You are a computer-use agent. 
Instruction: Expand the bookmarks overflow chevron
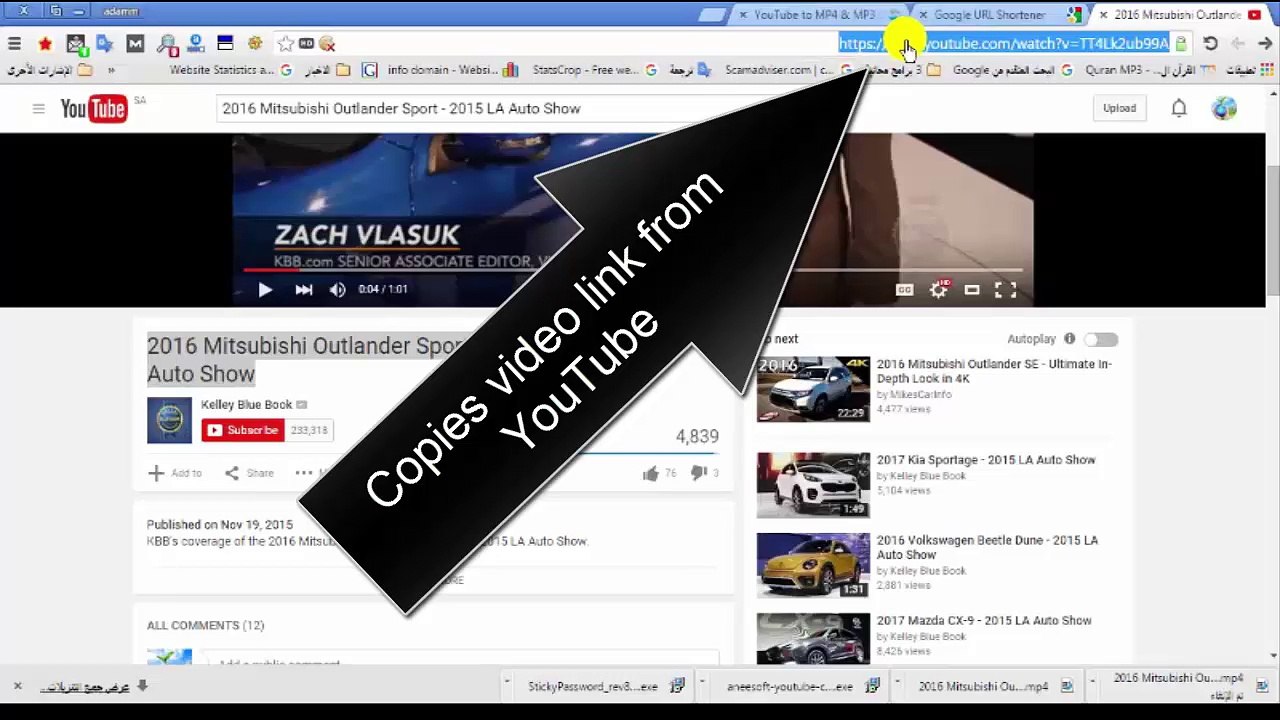coord(111,70)
